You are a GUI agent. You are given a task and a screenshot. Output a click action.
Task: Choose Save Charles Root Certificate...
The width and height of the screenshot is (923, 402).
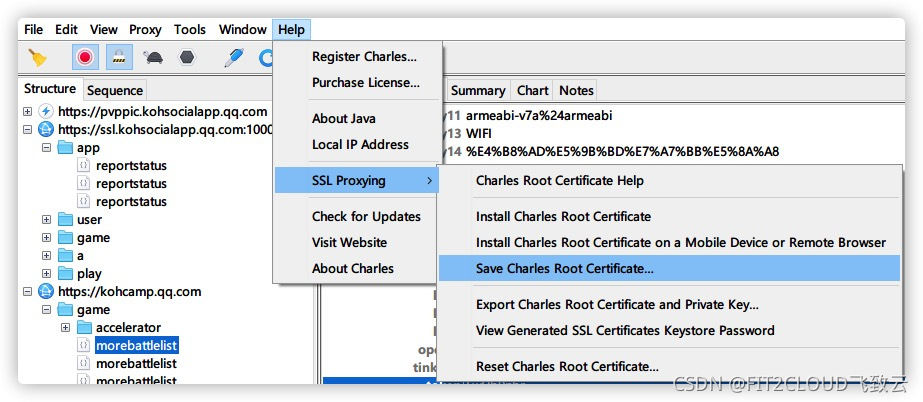click(670, 268)
